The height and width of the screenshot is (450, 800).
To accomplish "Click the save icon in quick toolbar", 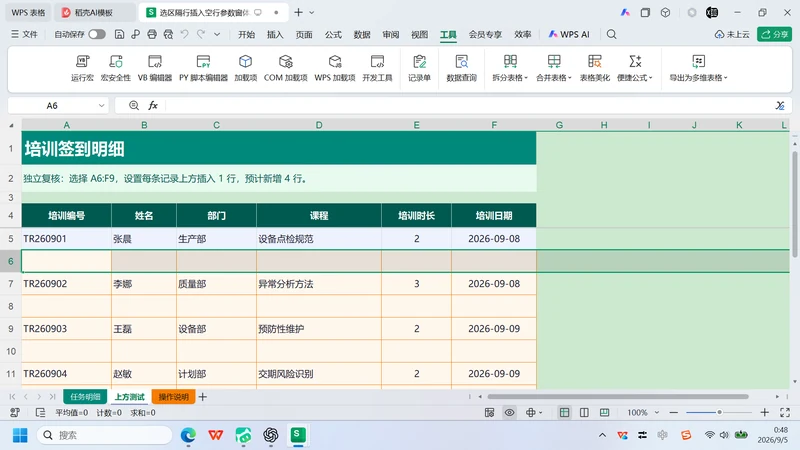I will [119, 34].
